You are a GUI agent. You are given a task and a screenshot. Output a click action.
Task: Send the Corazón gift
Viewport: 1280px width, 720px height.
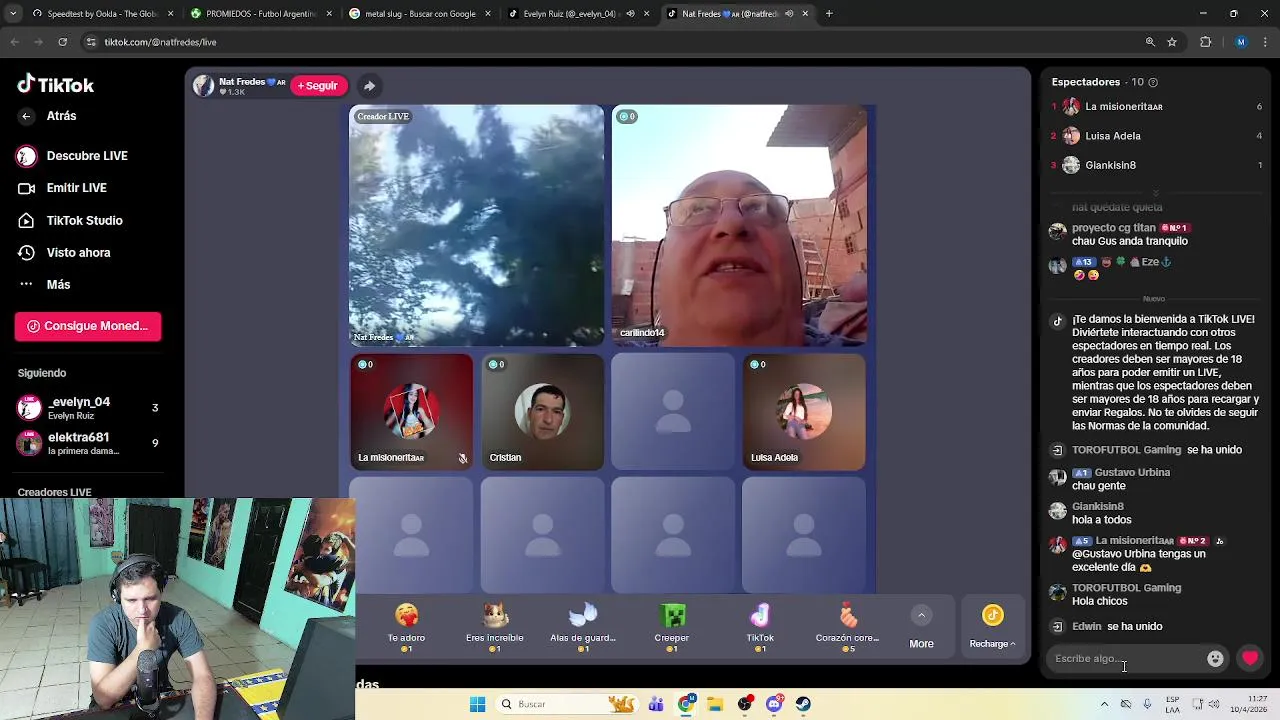pos(848,627)
